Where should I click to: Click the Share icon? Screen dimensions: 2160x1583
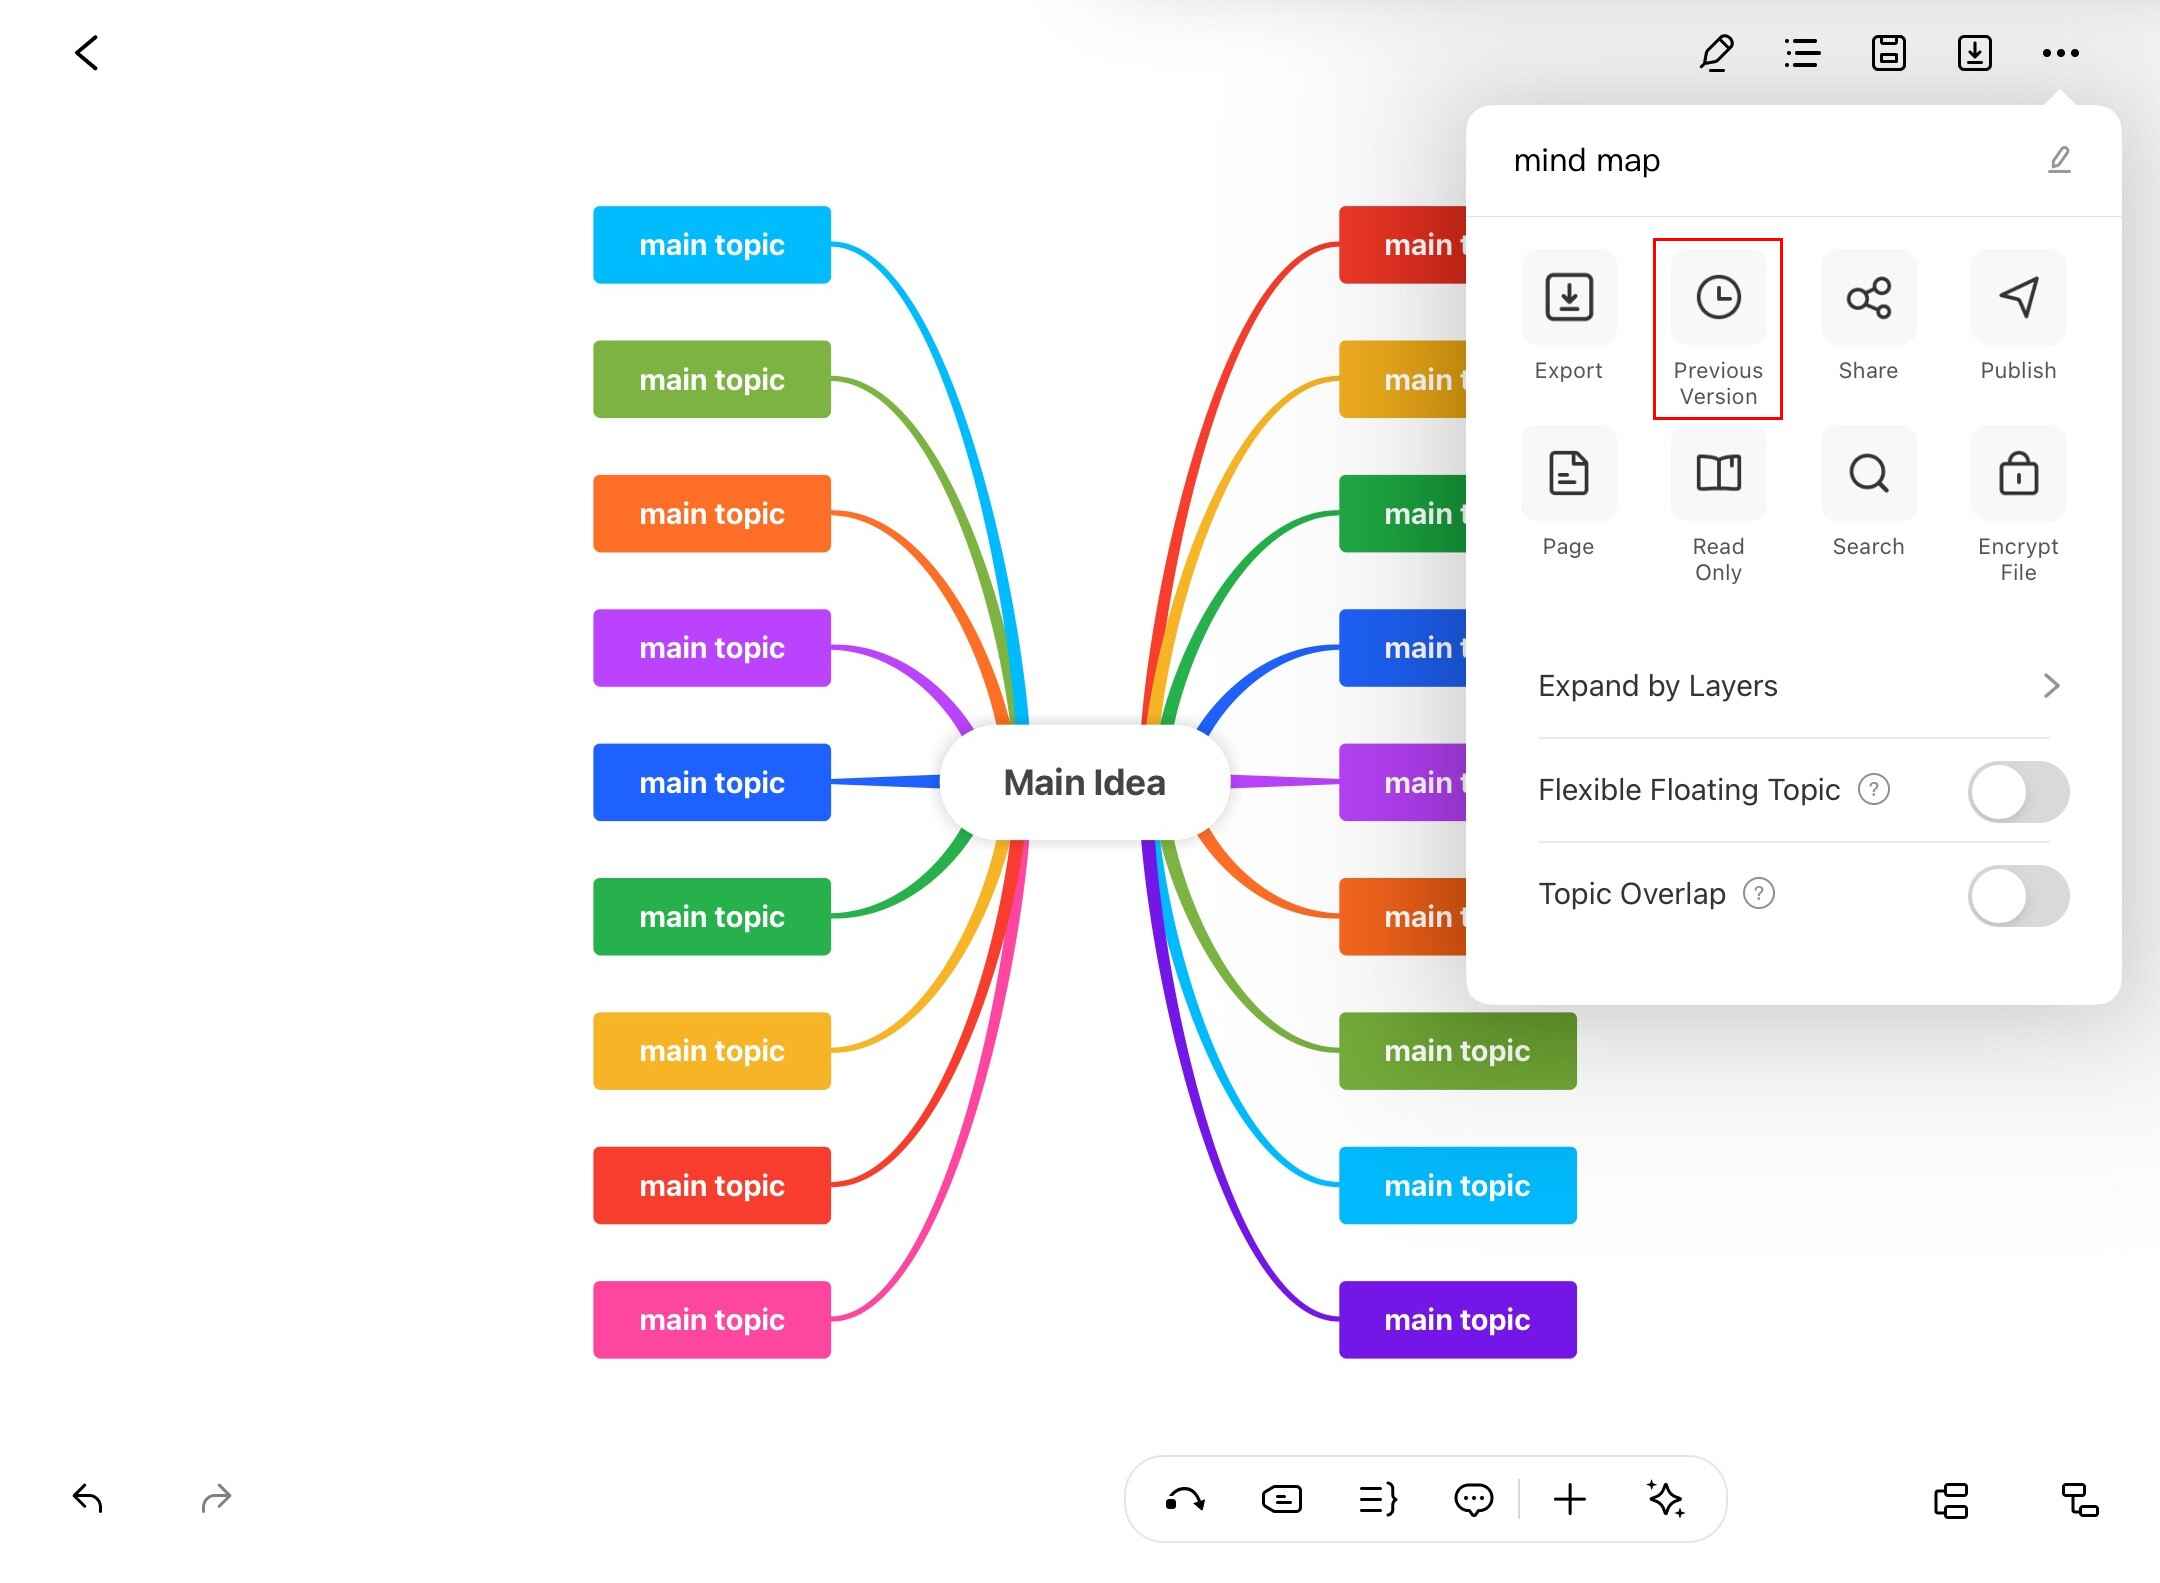pos(1868,298)
